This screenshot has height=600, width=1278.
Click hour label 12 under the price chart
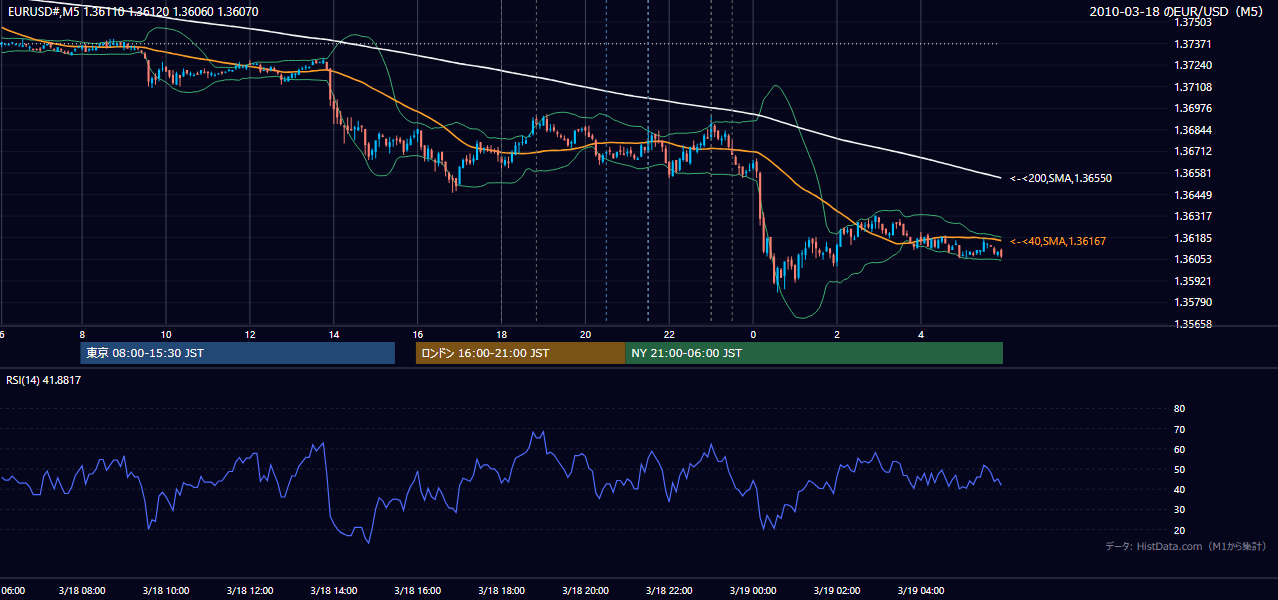pyautogui.click(x=250, y=334)
